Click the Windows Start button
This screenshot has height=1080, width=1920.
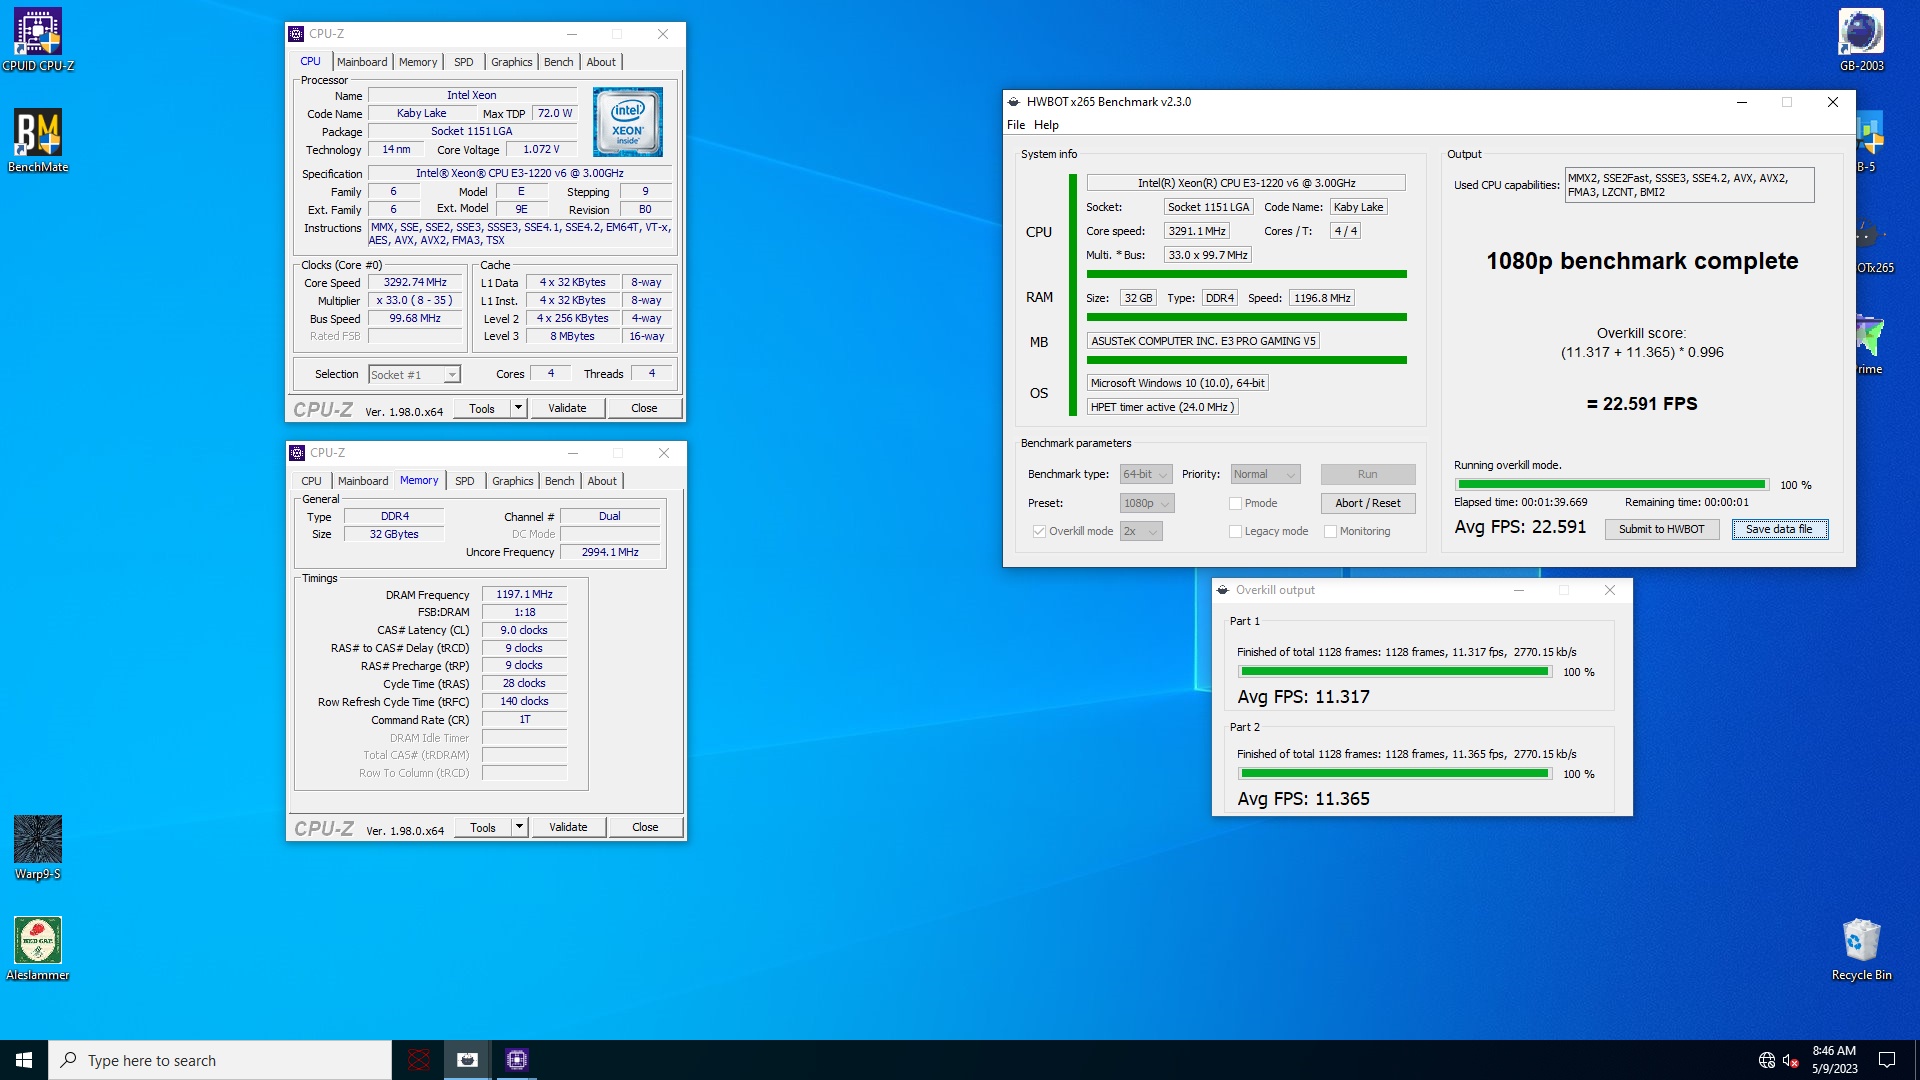point(24,1060)
